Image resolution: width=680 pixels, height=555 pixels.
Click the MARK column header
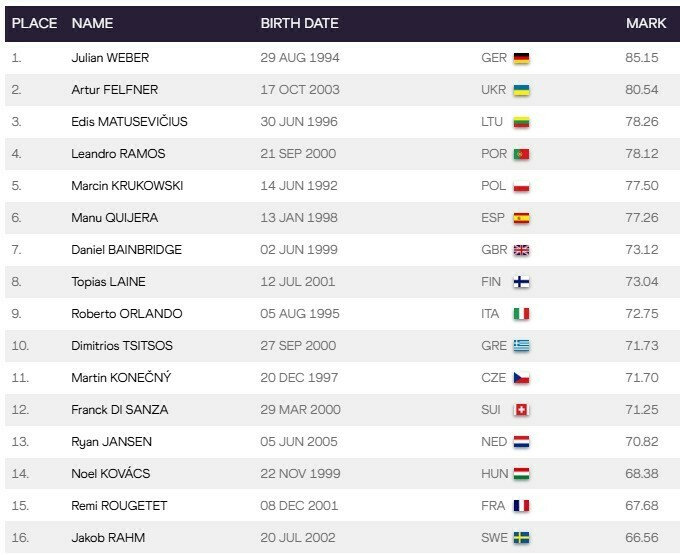coord(640,23)
